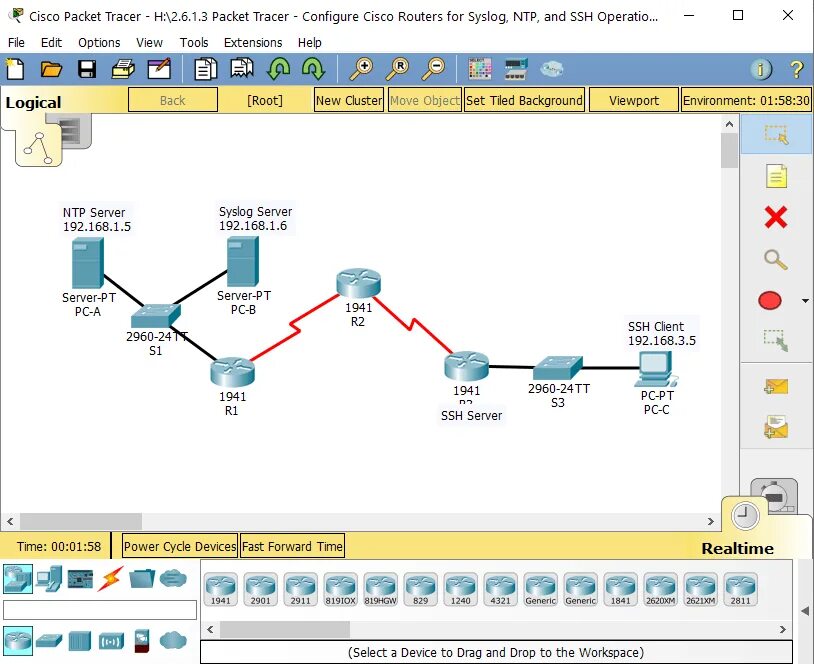Select Connections lightning bolt category
The width and height of the screenshot is (814, 664).
(x=110, y=578)
